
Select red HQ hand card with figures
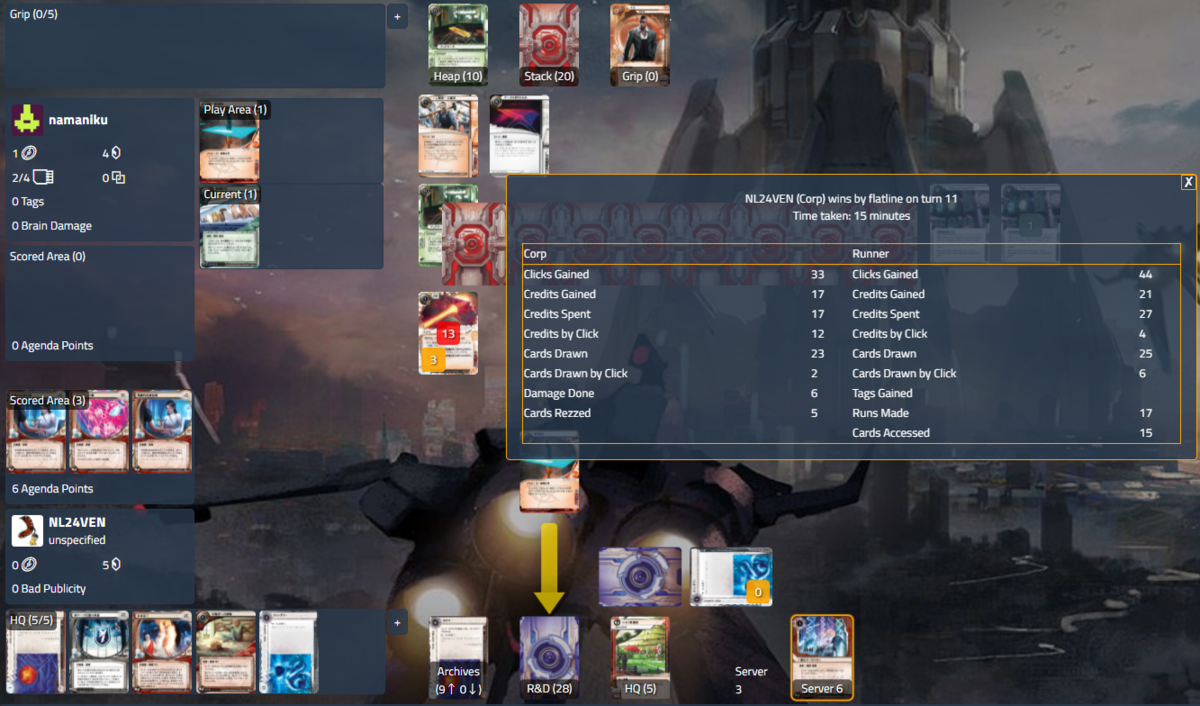[x=161, y=652]
